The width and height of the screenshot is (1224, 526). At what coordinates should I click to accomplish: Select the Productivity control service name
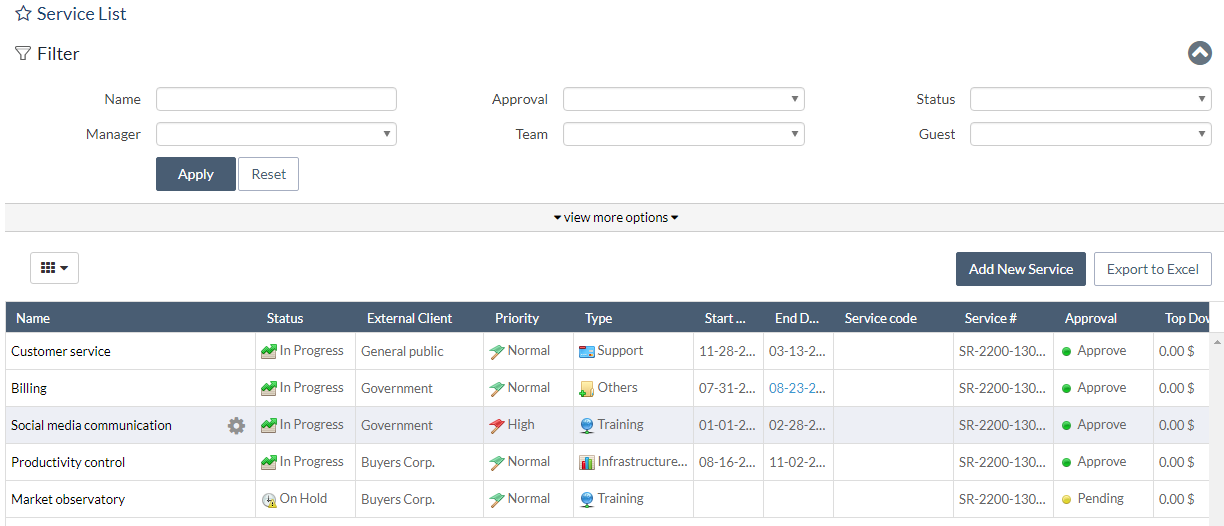(x=68, y=463)
